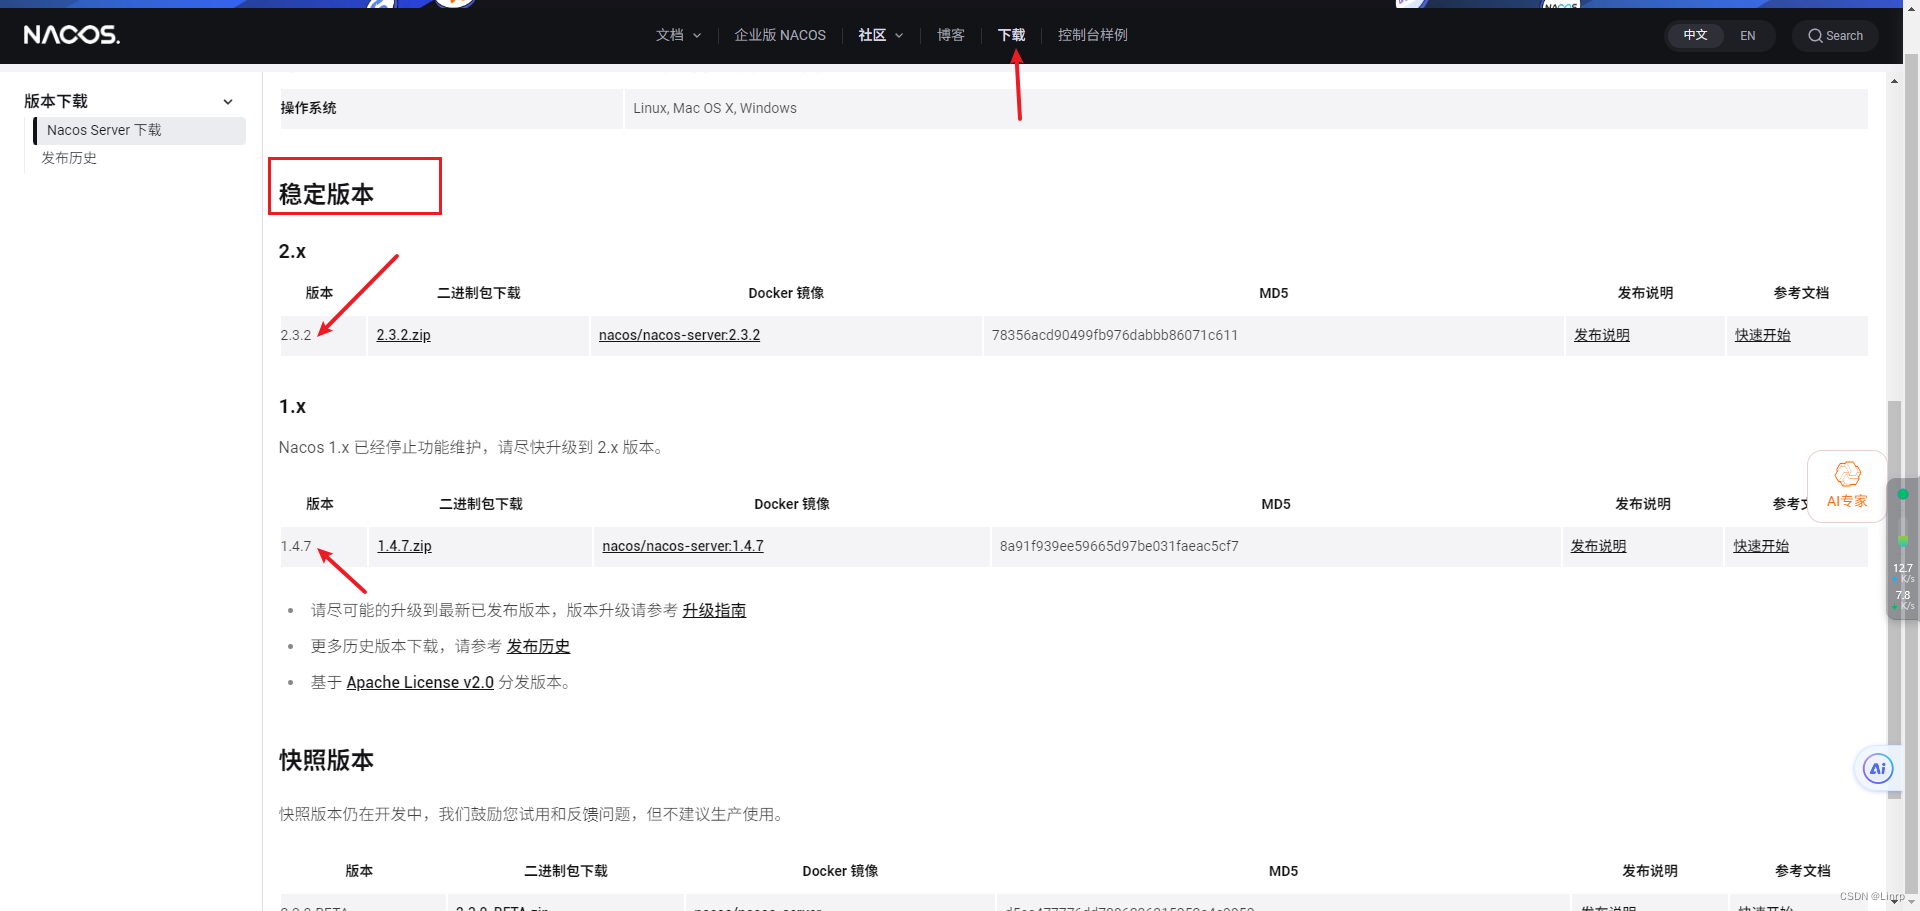Open 发布说明 for version 1.4.7

pyautogui.click(x=1598, y=546)
